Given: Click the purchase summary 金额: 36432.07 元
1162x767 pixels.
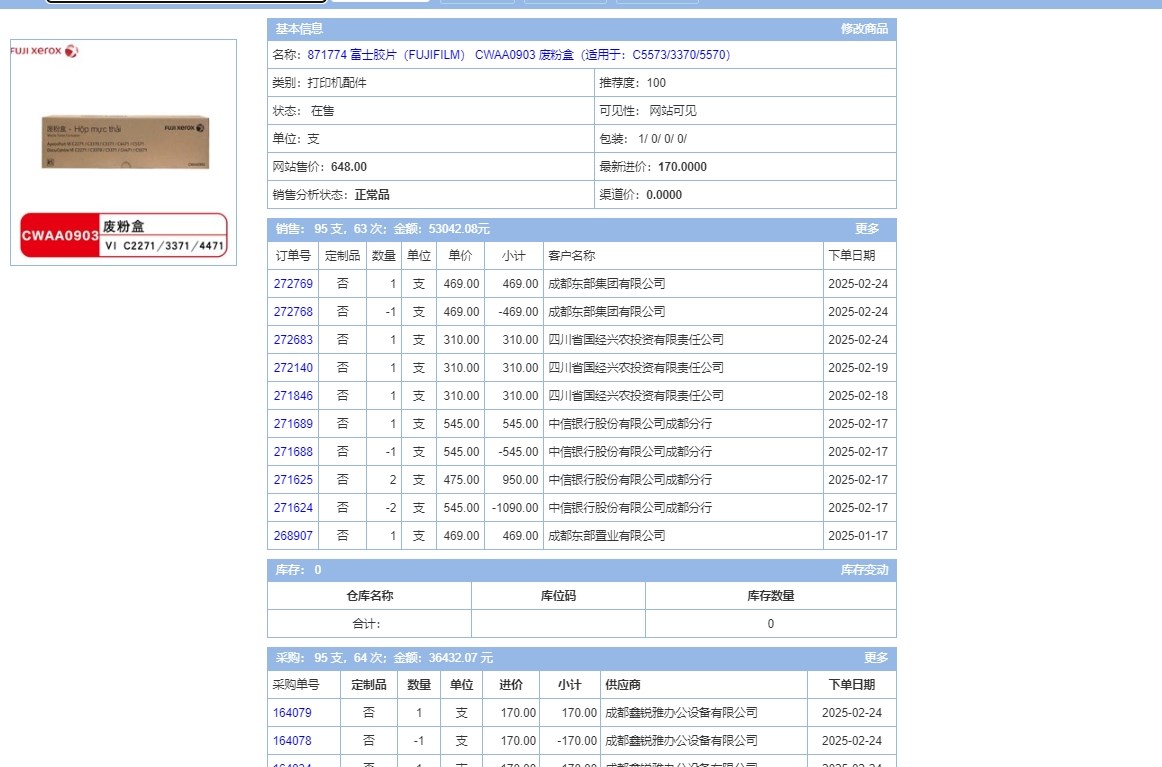Looking at the screenshot, I should [x=443, y=658].
